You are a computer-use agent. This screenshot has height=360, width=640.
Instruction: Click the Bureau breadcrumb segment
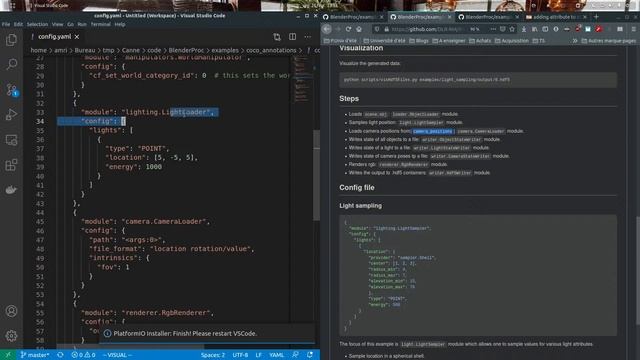tap(84, 50)
